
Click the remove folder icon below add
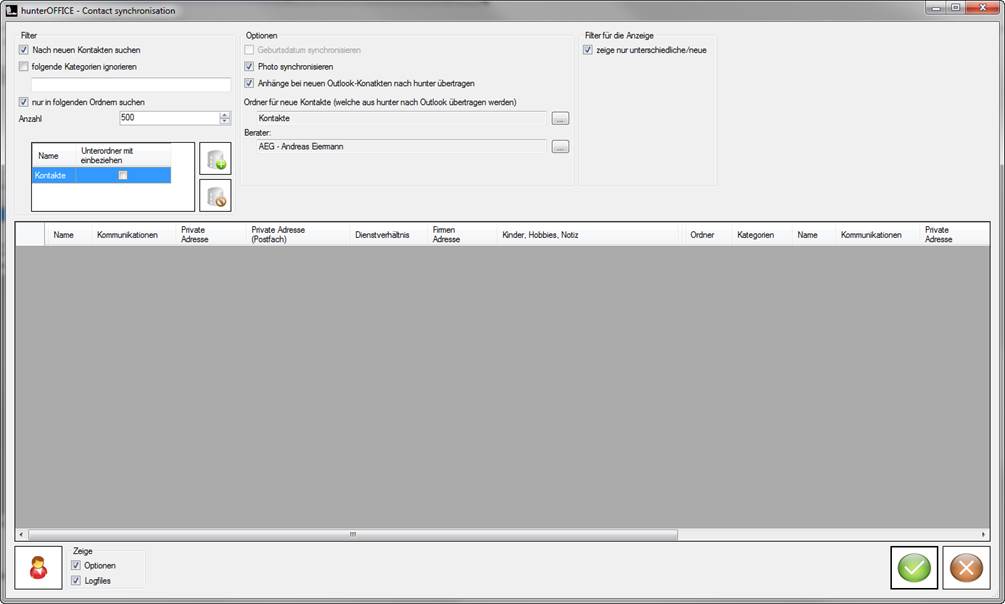click(215, 195)
